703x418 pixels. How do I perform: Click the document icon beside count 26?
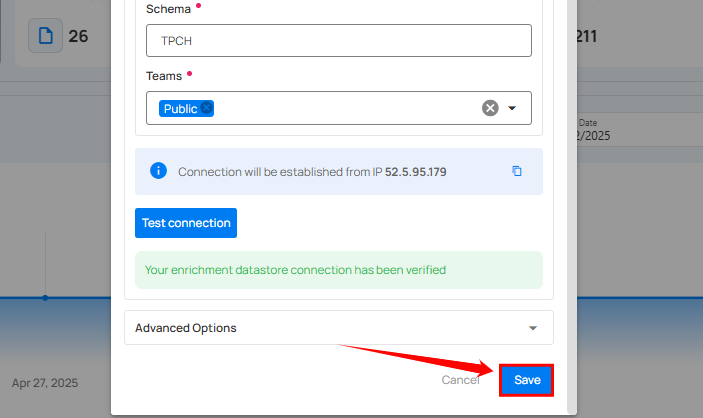click(45, 36)
